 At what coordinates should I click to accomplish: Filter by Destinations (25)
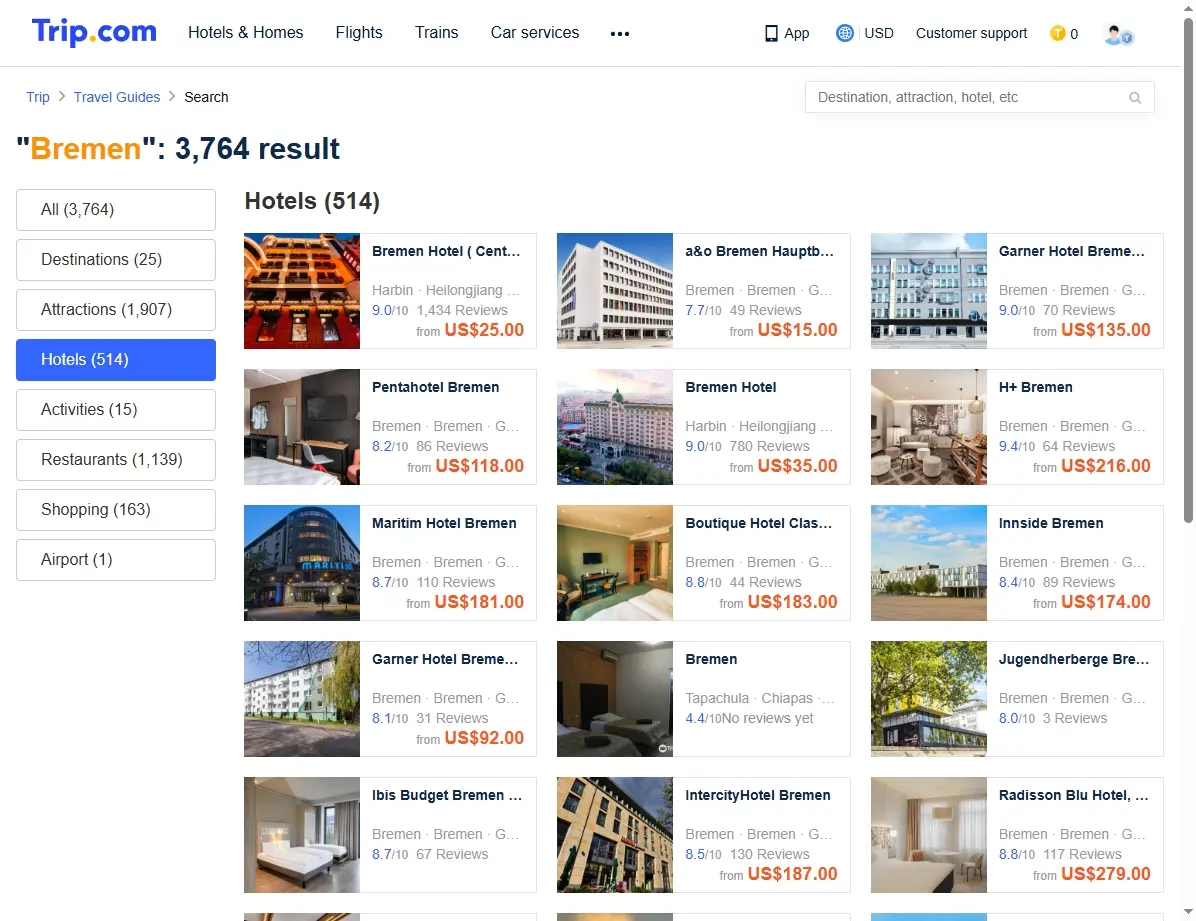point(116,259)
